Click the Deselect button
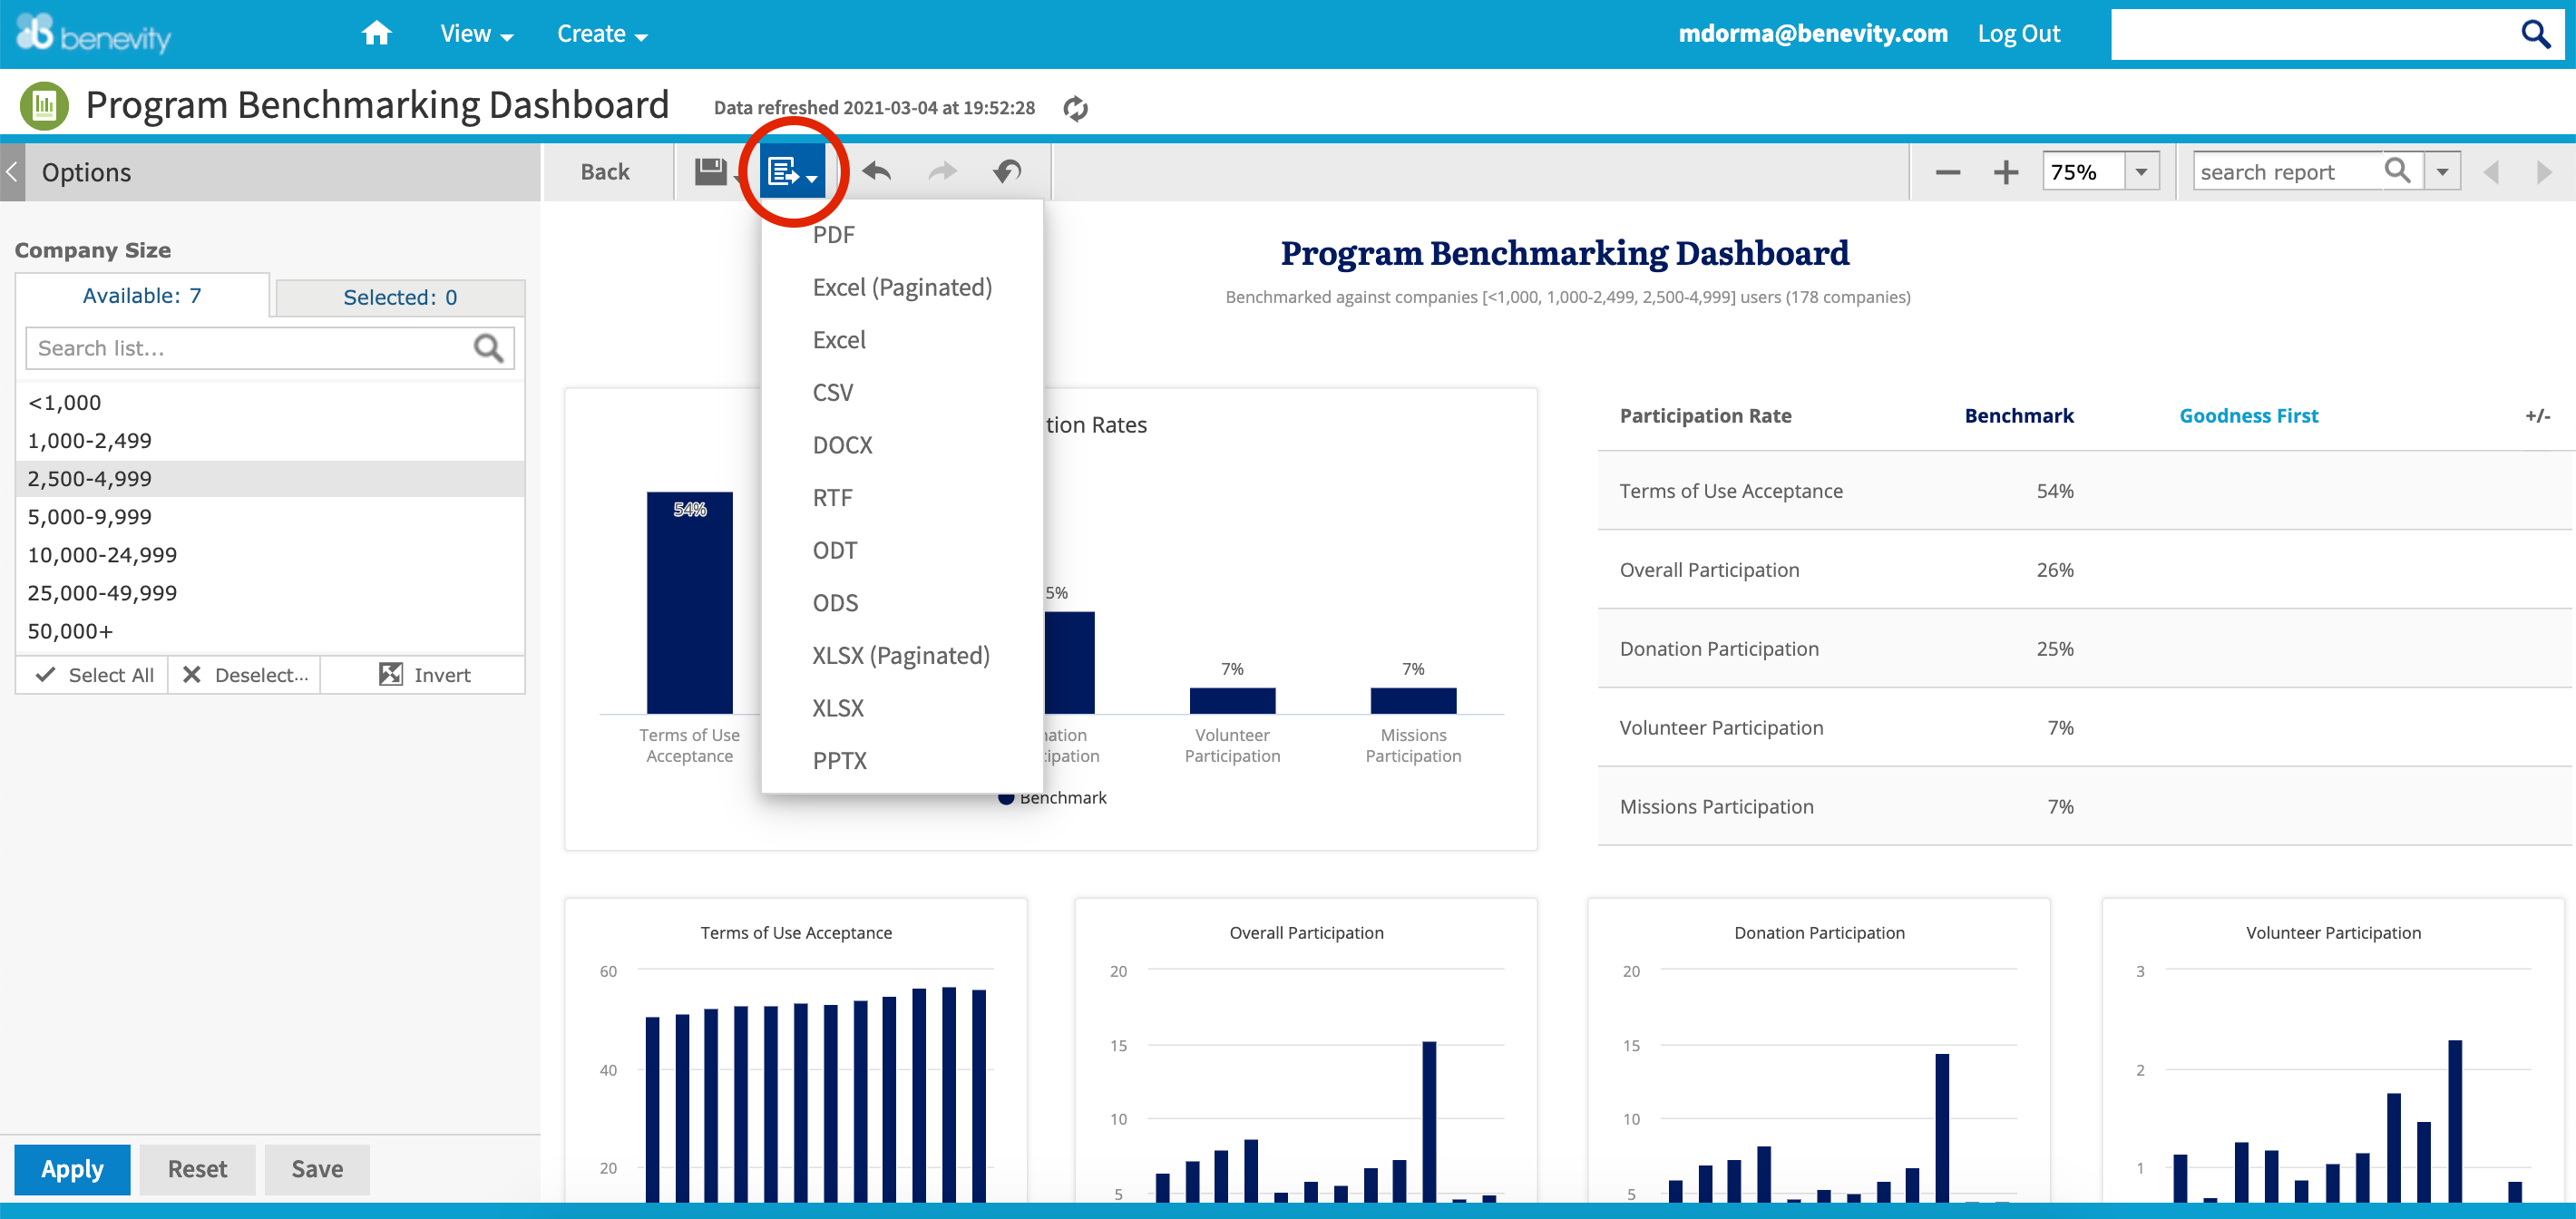This screenshot has width=2576, height=1219. (x=245, y=675)
